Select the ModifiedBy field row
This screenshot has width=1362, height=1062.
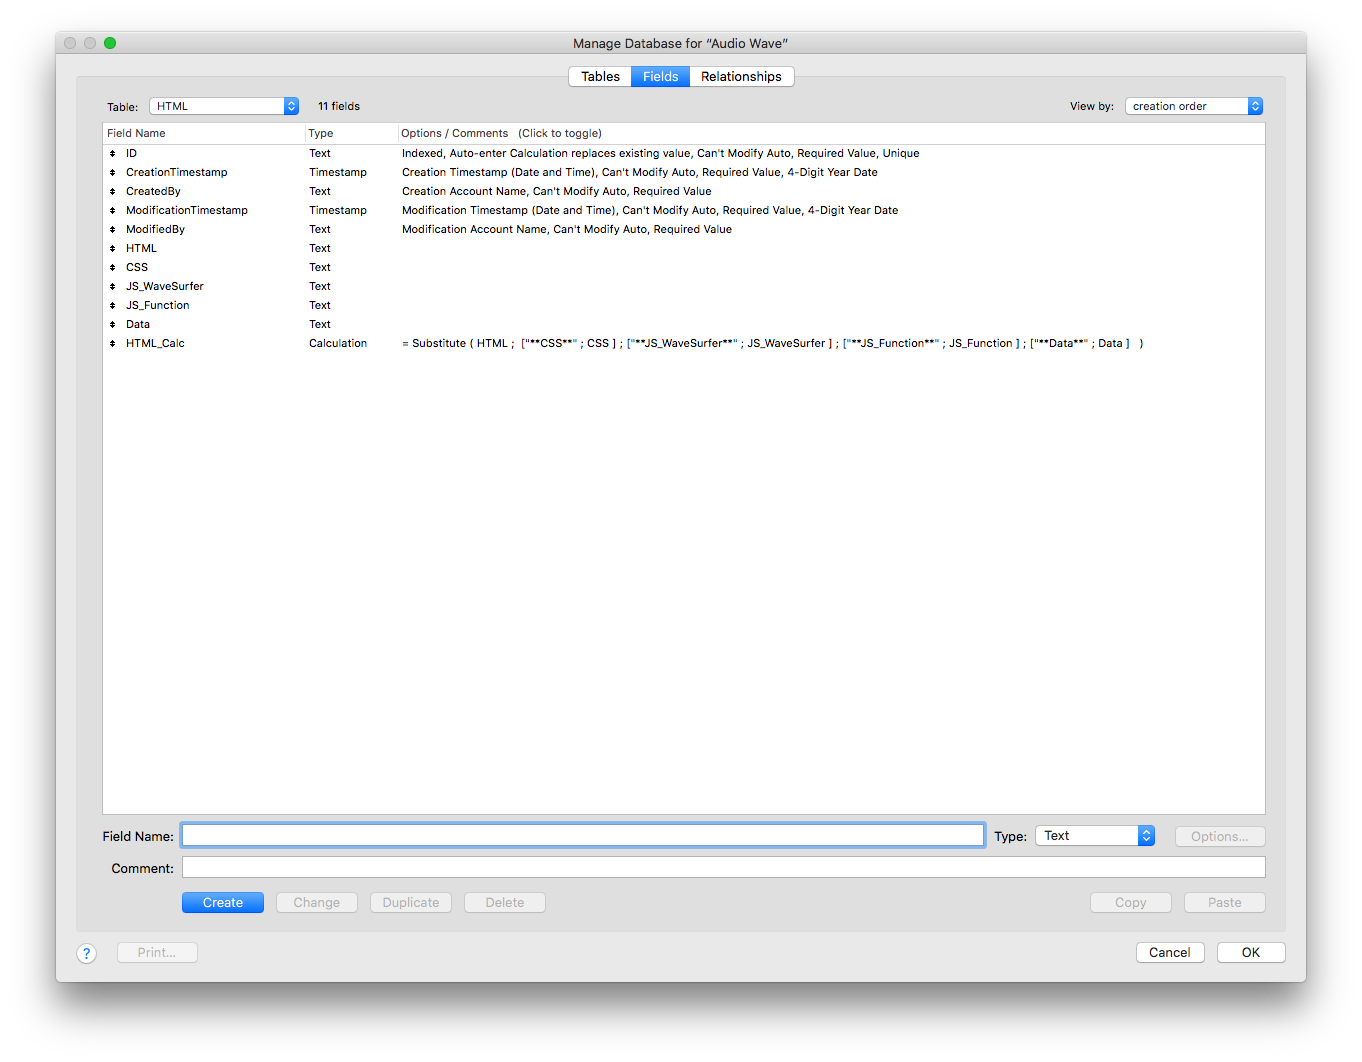(x=684, y=229)
